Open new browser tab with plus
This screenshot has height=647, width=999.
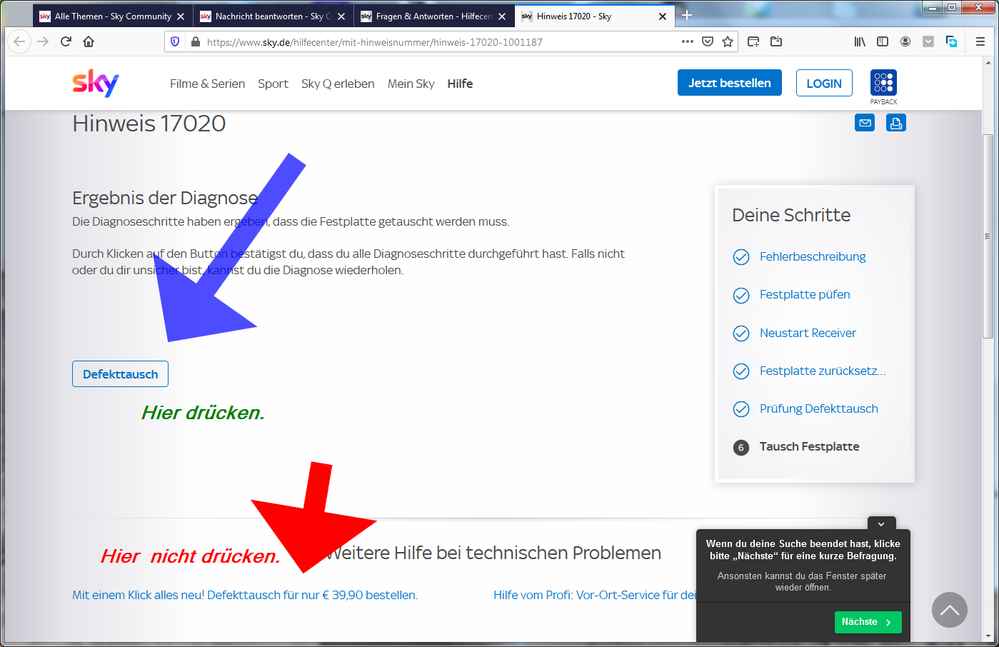[686, 16]
